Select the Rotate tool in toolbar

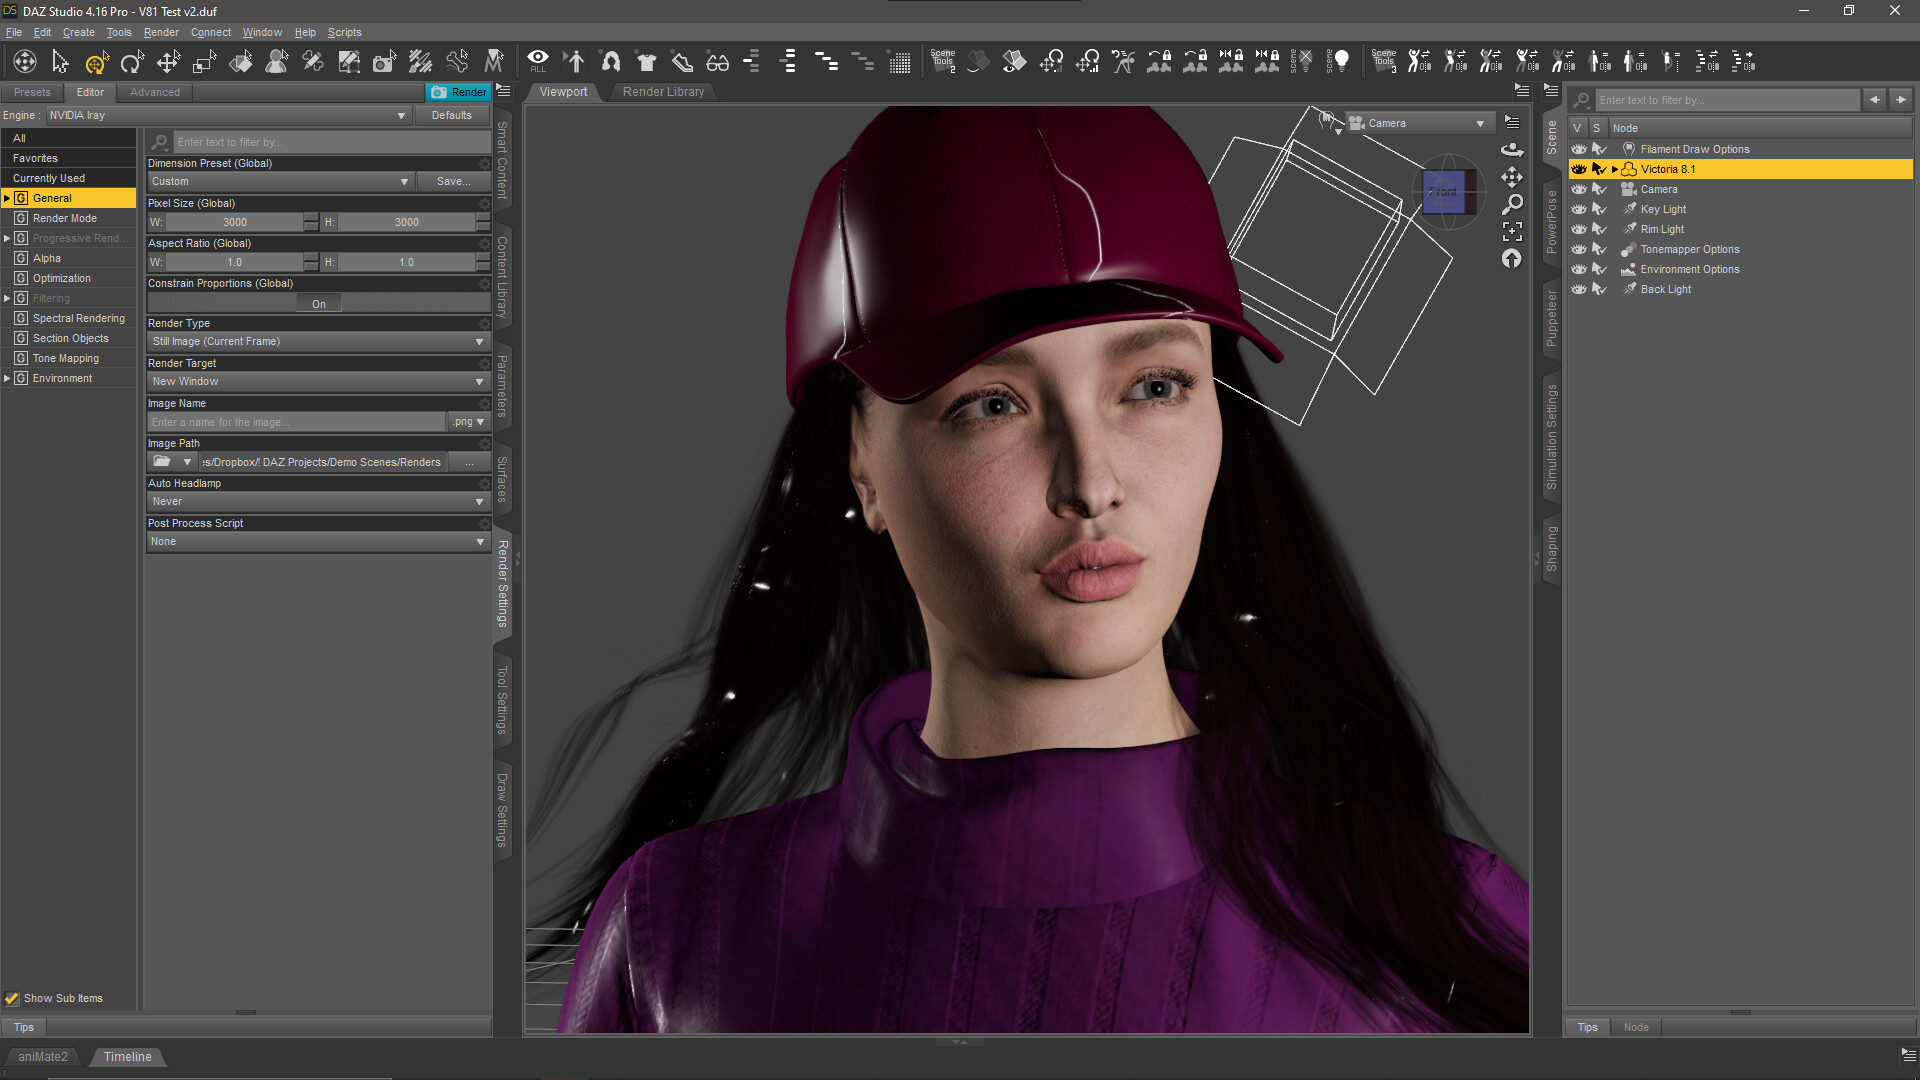point(132,63)
